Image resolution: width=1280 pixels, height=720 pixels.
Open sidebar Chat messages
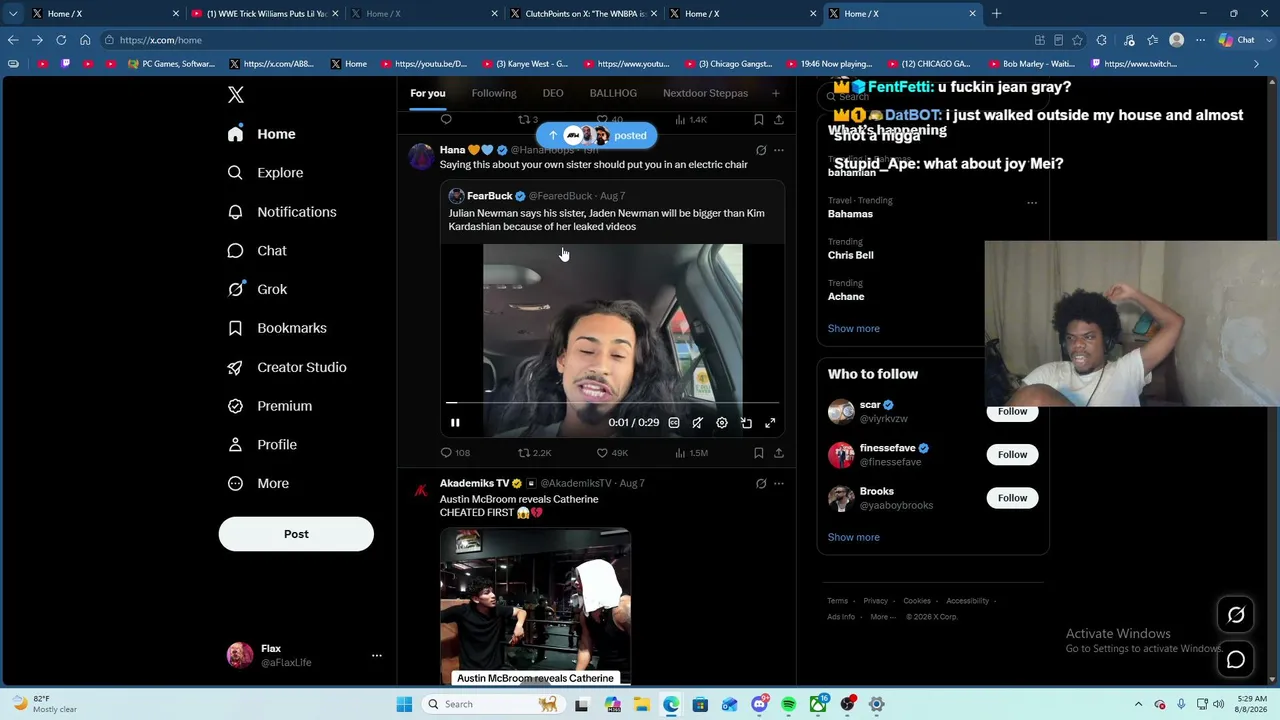[x=257, y=251]
